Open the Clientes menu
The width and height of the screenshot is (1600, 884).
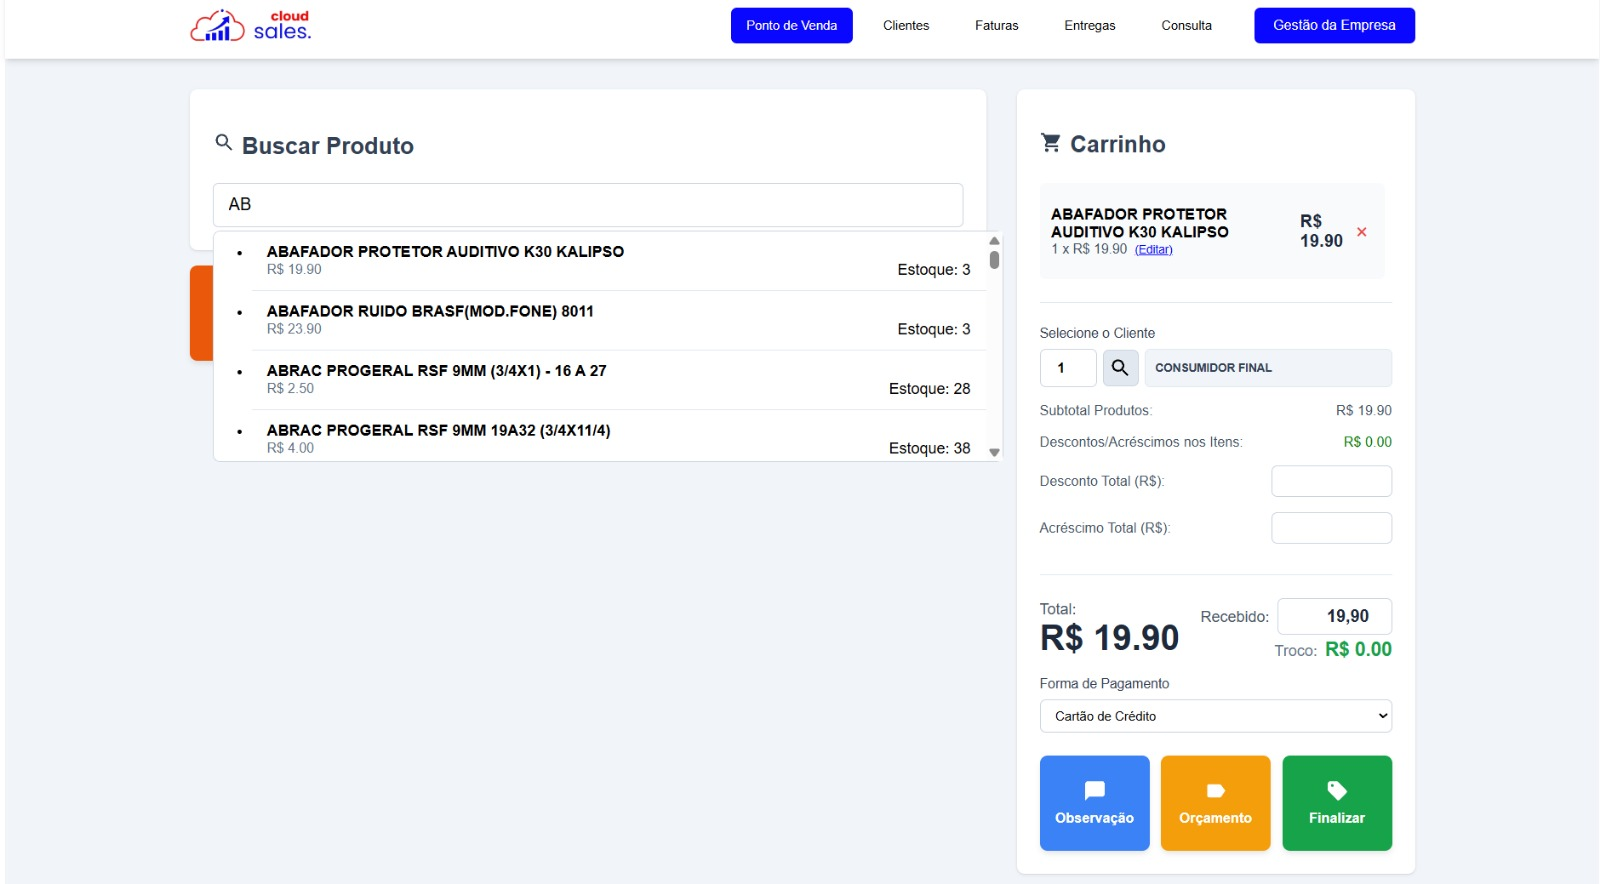(905, 26)
